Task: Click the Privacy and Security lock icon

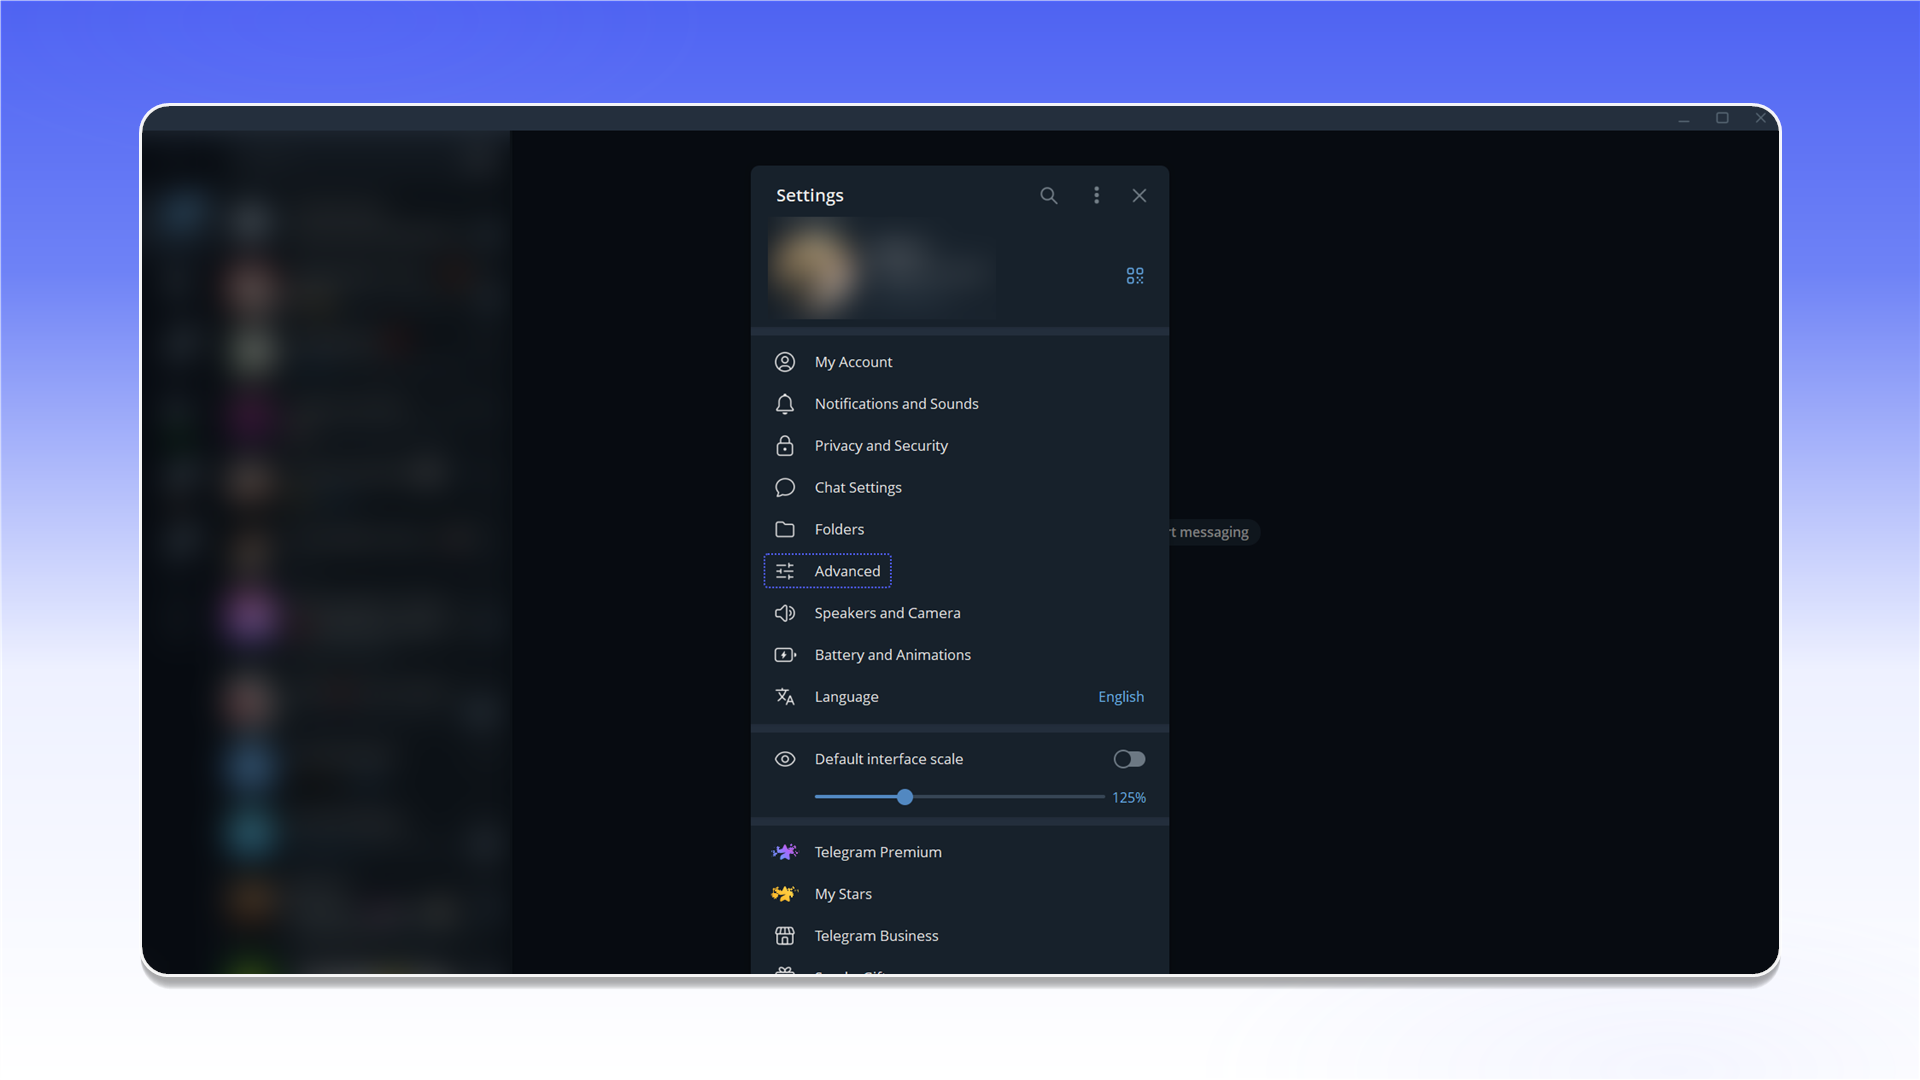Action: 785,446
